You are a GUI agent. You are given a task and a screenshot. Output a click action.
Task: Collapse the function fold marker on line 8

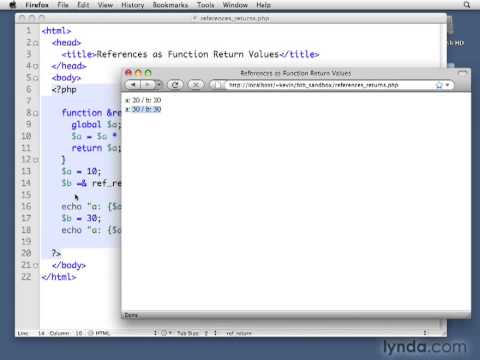36,113
